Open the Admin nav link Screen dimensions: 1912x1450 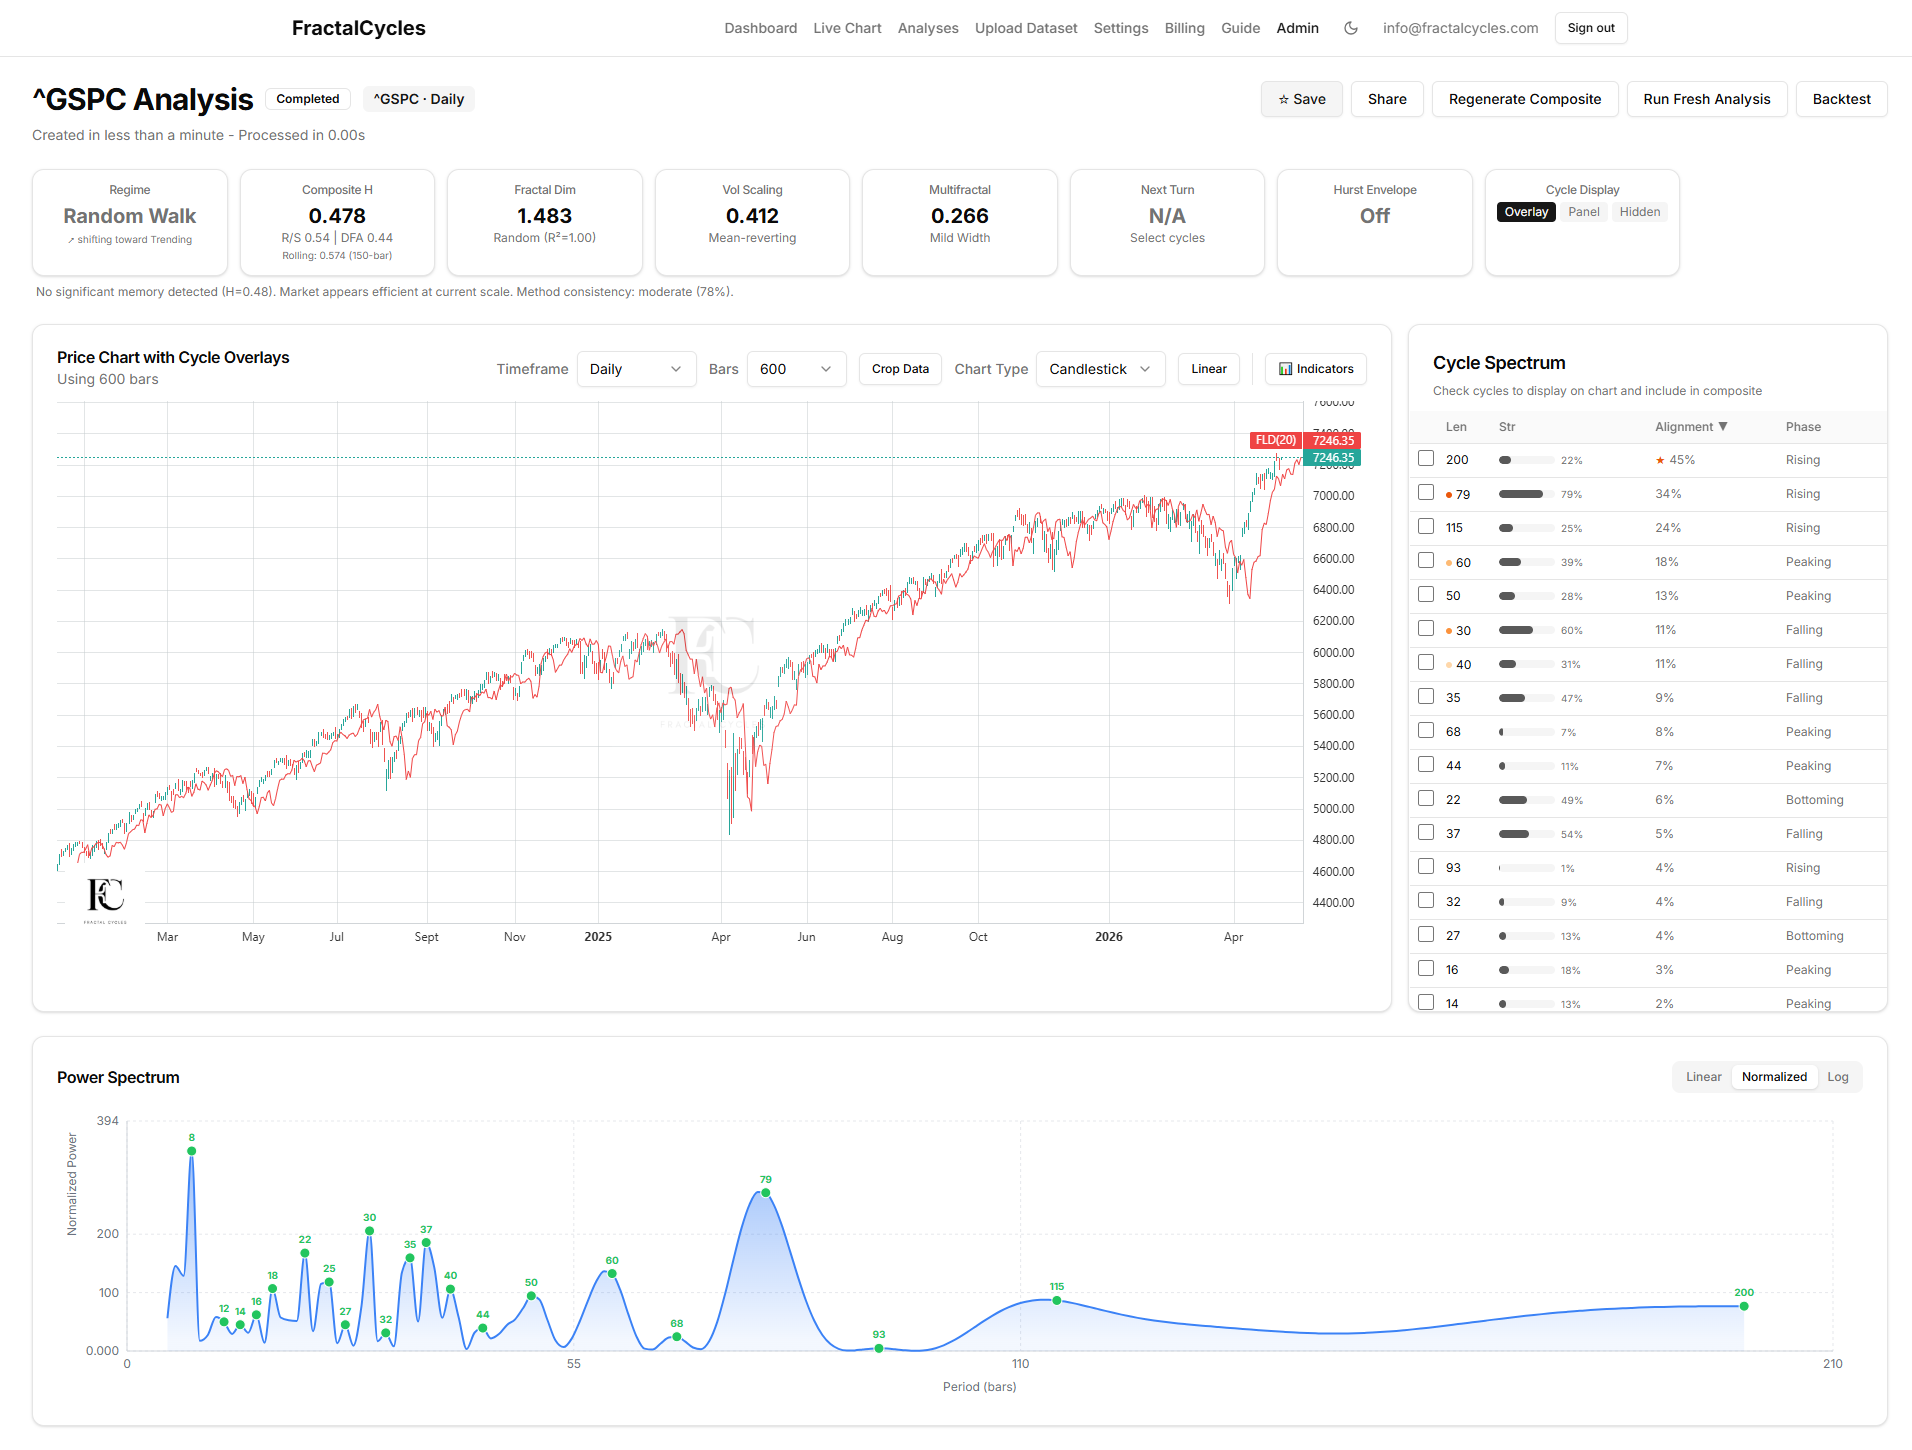coord(1297,28)
